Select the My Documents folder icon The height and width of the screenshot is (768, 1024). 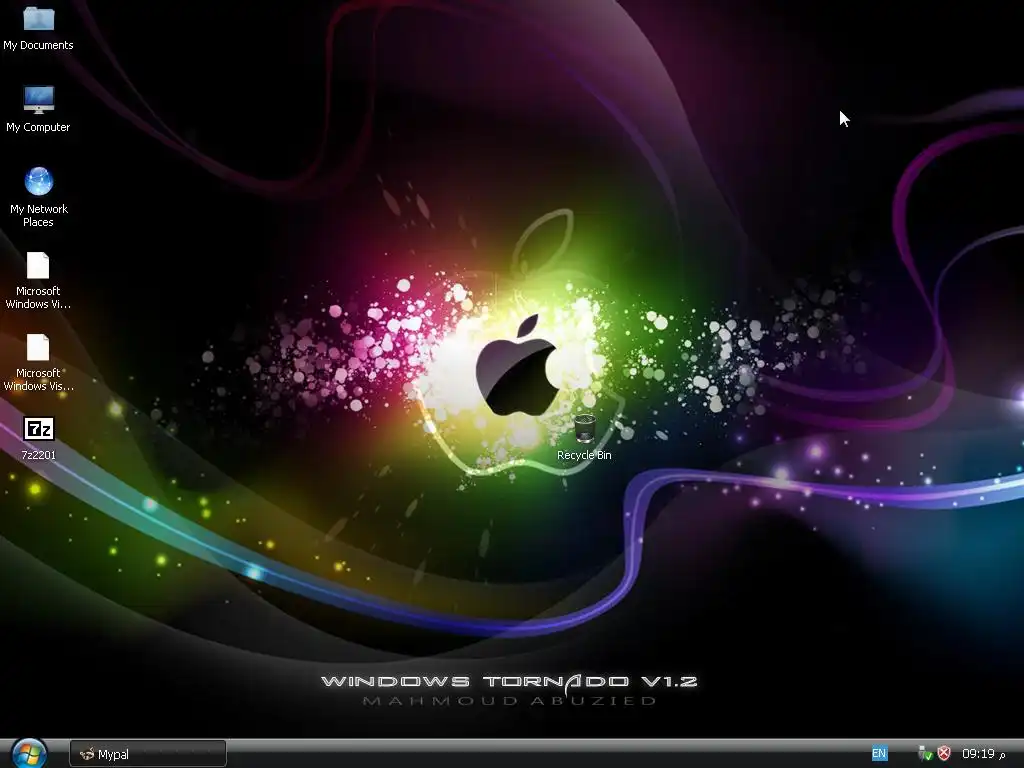tap(39, 19)
